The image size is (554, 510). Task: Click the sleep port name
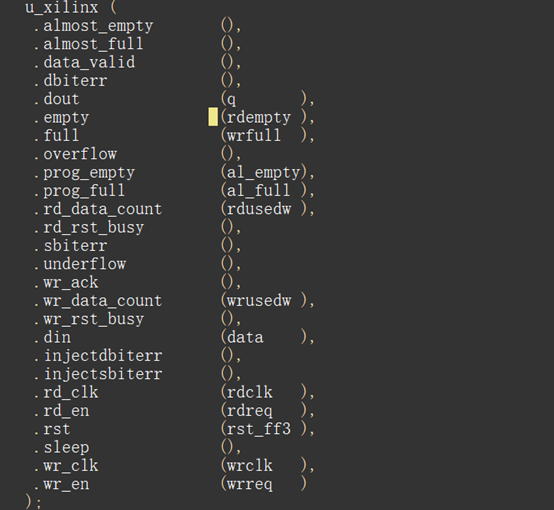[66, 448]
